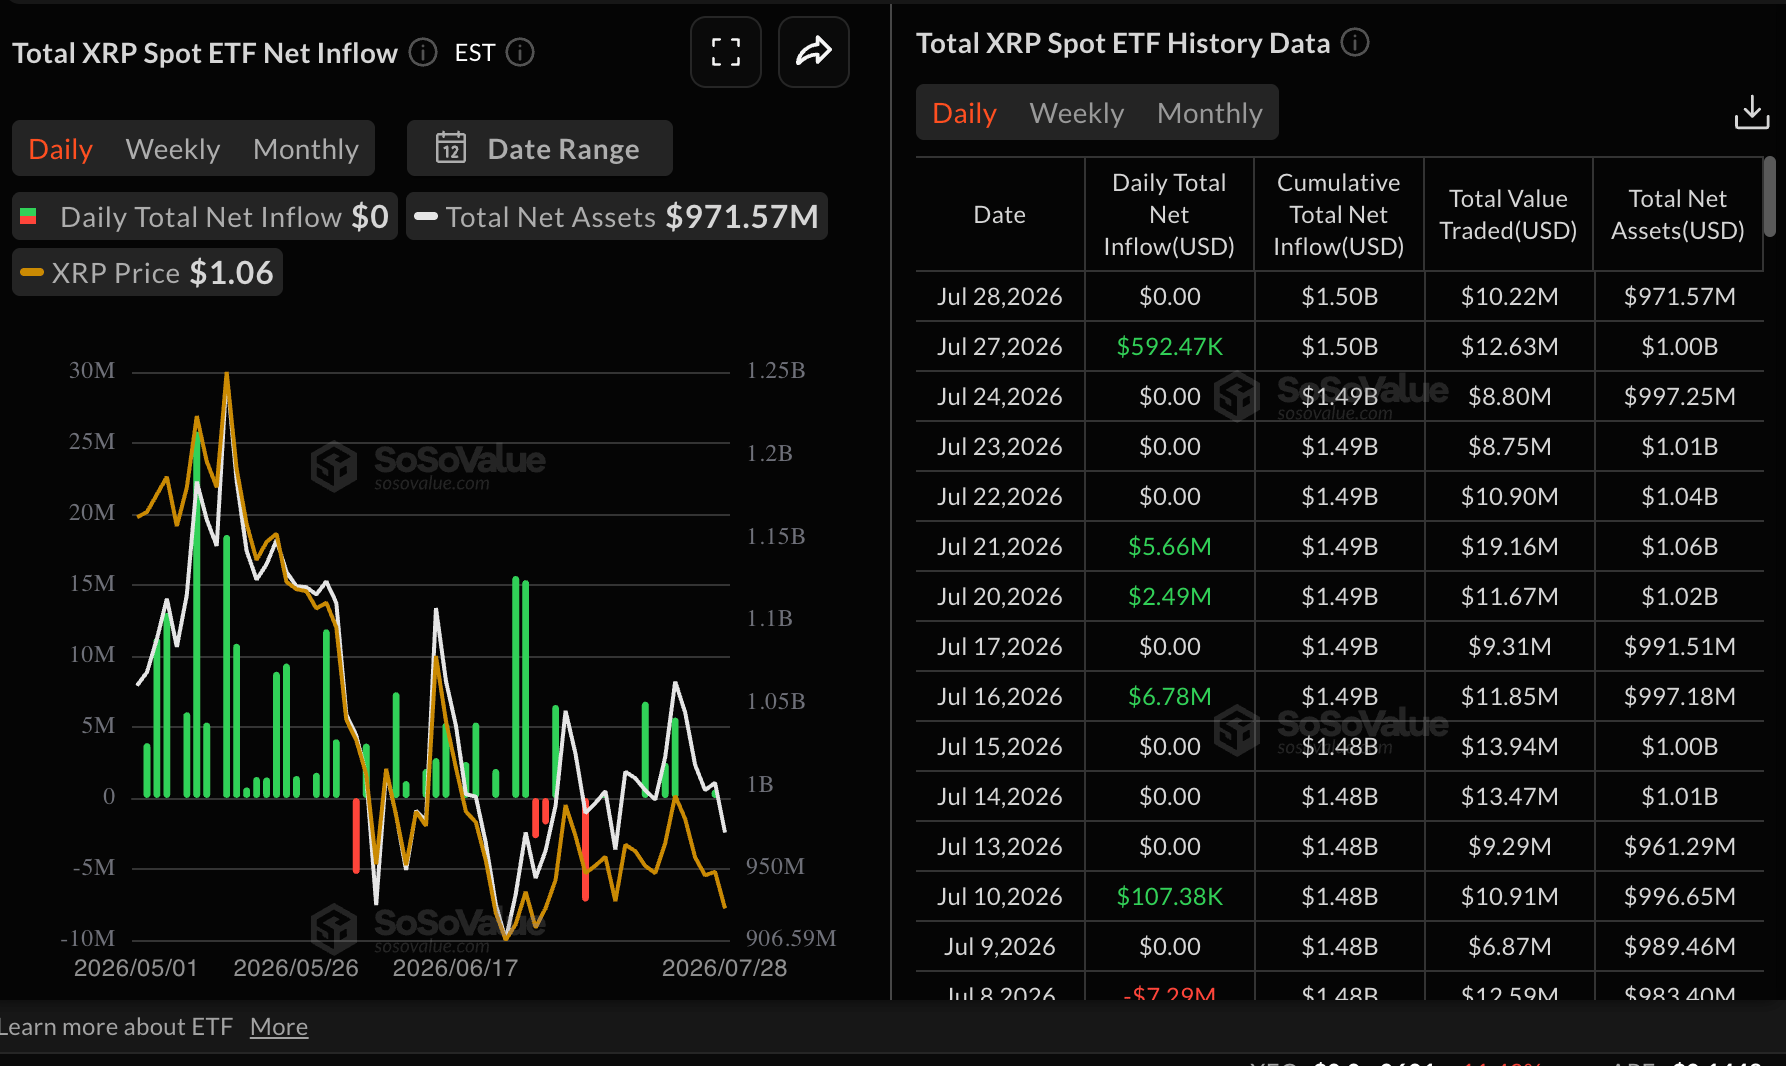This screenshot has width=1786, height=1066.
Task: Click the 2026/06/17 x-axis label
Action: click(x=455, y=968)
